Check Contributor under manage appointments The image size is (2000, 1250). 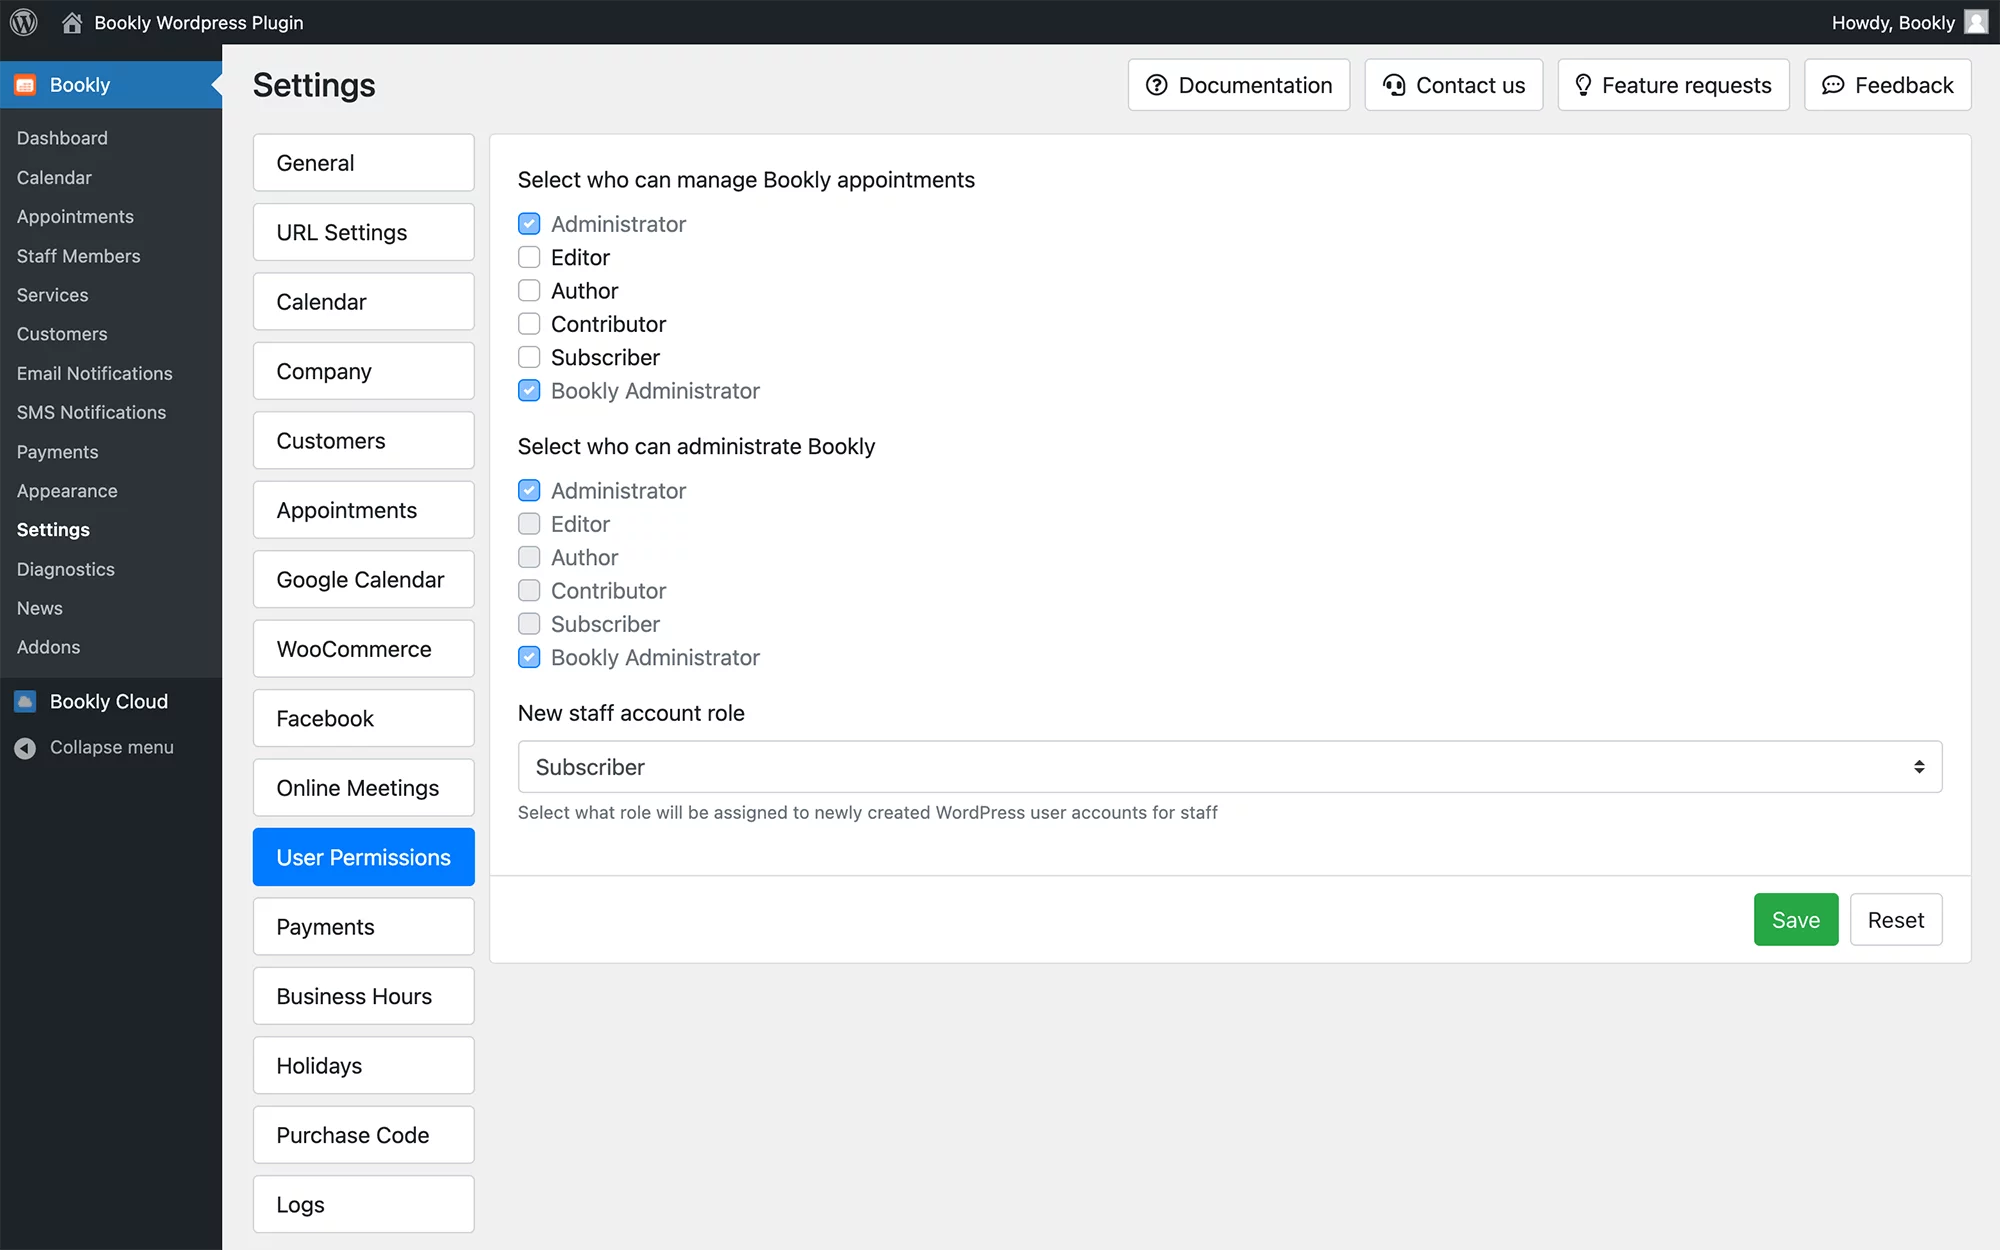pyautogui.click(x=529, y=324)
